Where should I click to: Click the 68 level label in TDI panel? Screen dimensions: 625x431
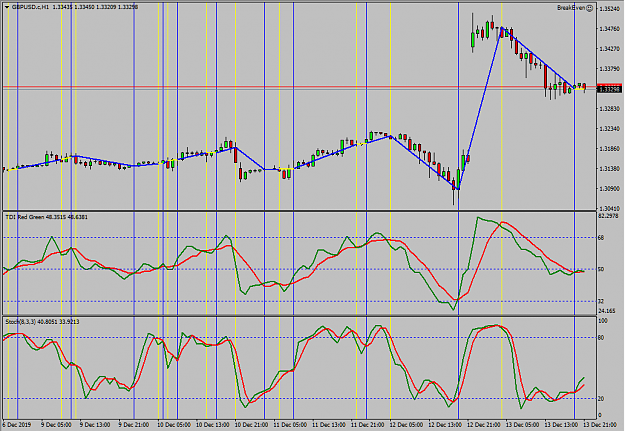[601, 238]
